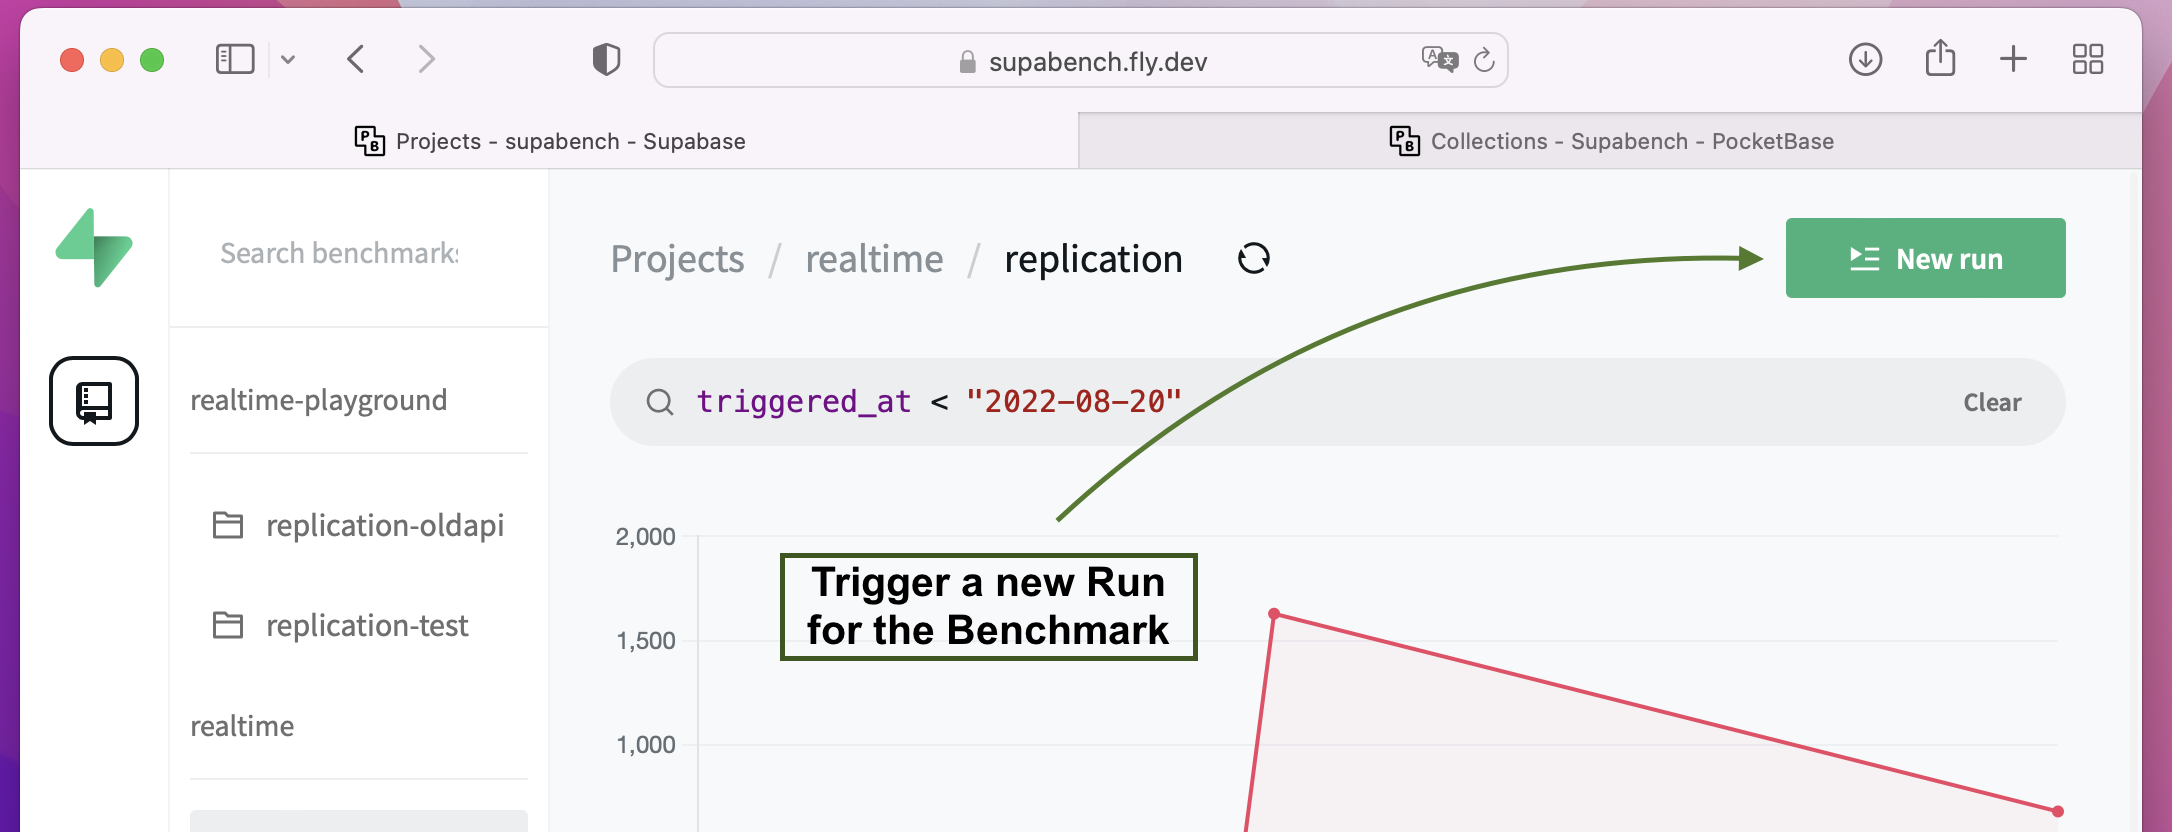The height and width of the screenshot is (832, 2172).
Task: Select the realtime-playground project
Action: [319, 400]
